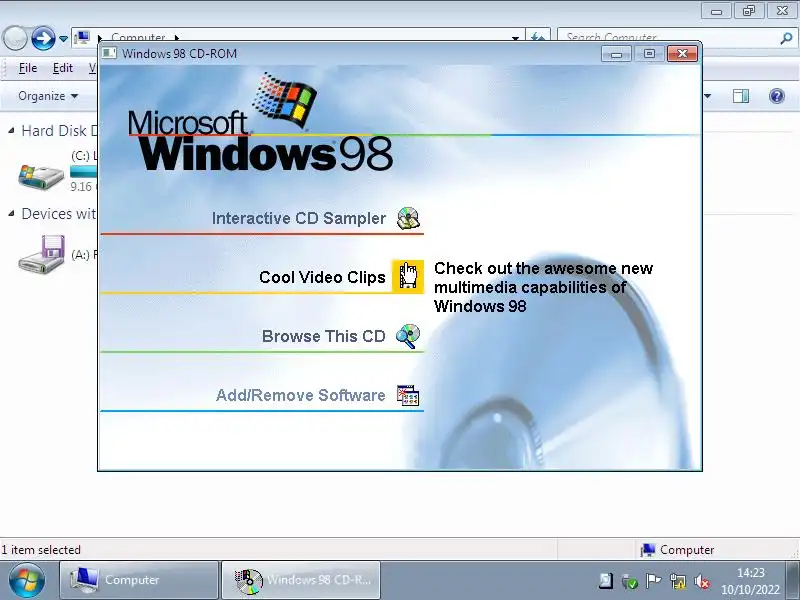The height and width of the screenshot is (600, 800).
Task: Restore down the Explorer window
Action: pyautogui.click(x=749, y=11)
